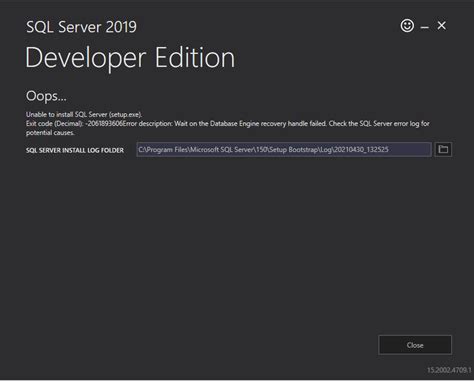
Task: Close the installer with the X icon
Action: click(442, 26)
